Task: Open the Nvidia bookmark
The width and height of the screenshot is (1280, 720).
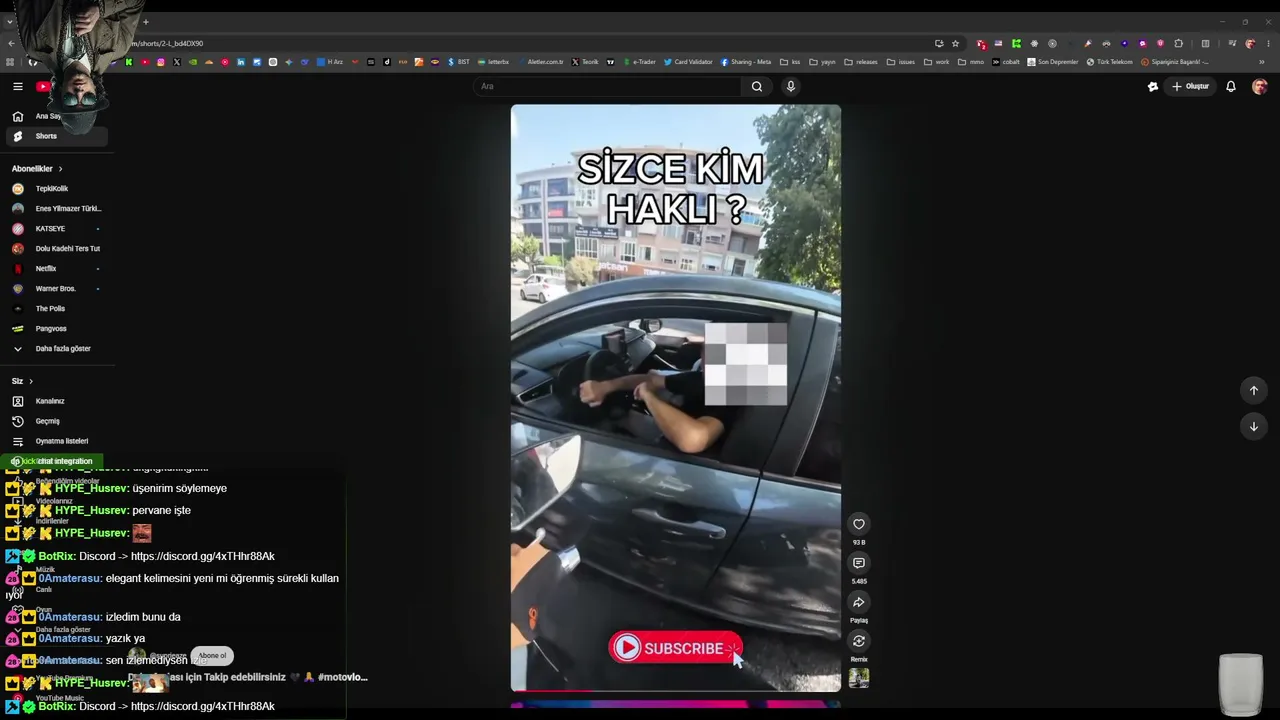Action: pos(193,62)
